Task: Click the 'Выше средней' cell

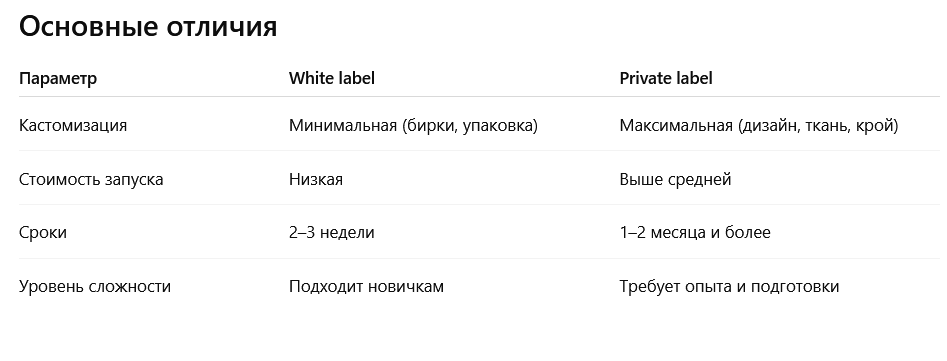Action: (x=675, y=180)
